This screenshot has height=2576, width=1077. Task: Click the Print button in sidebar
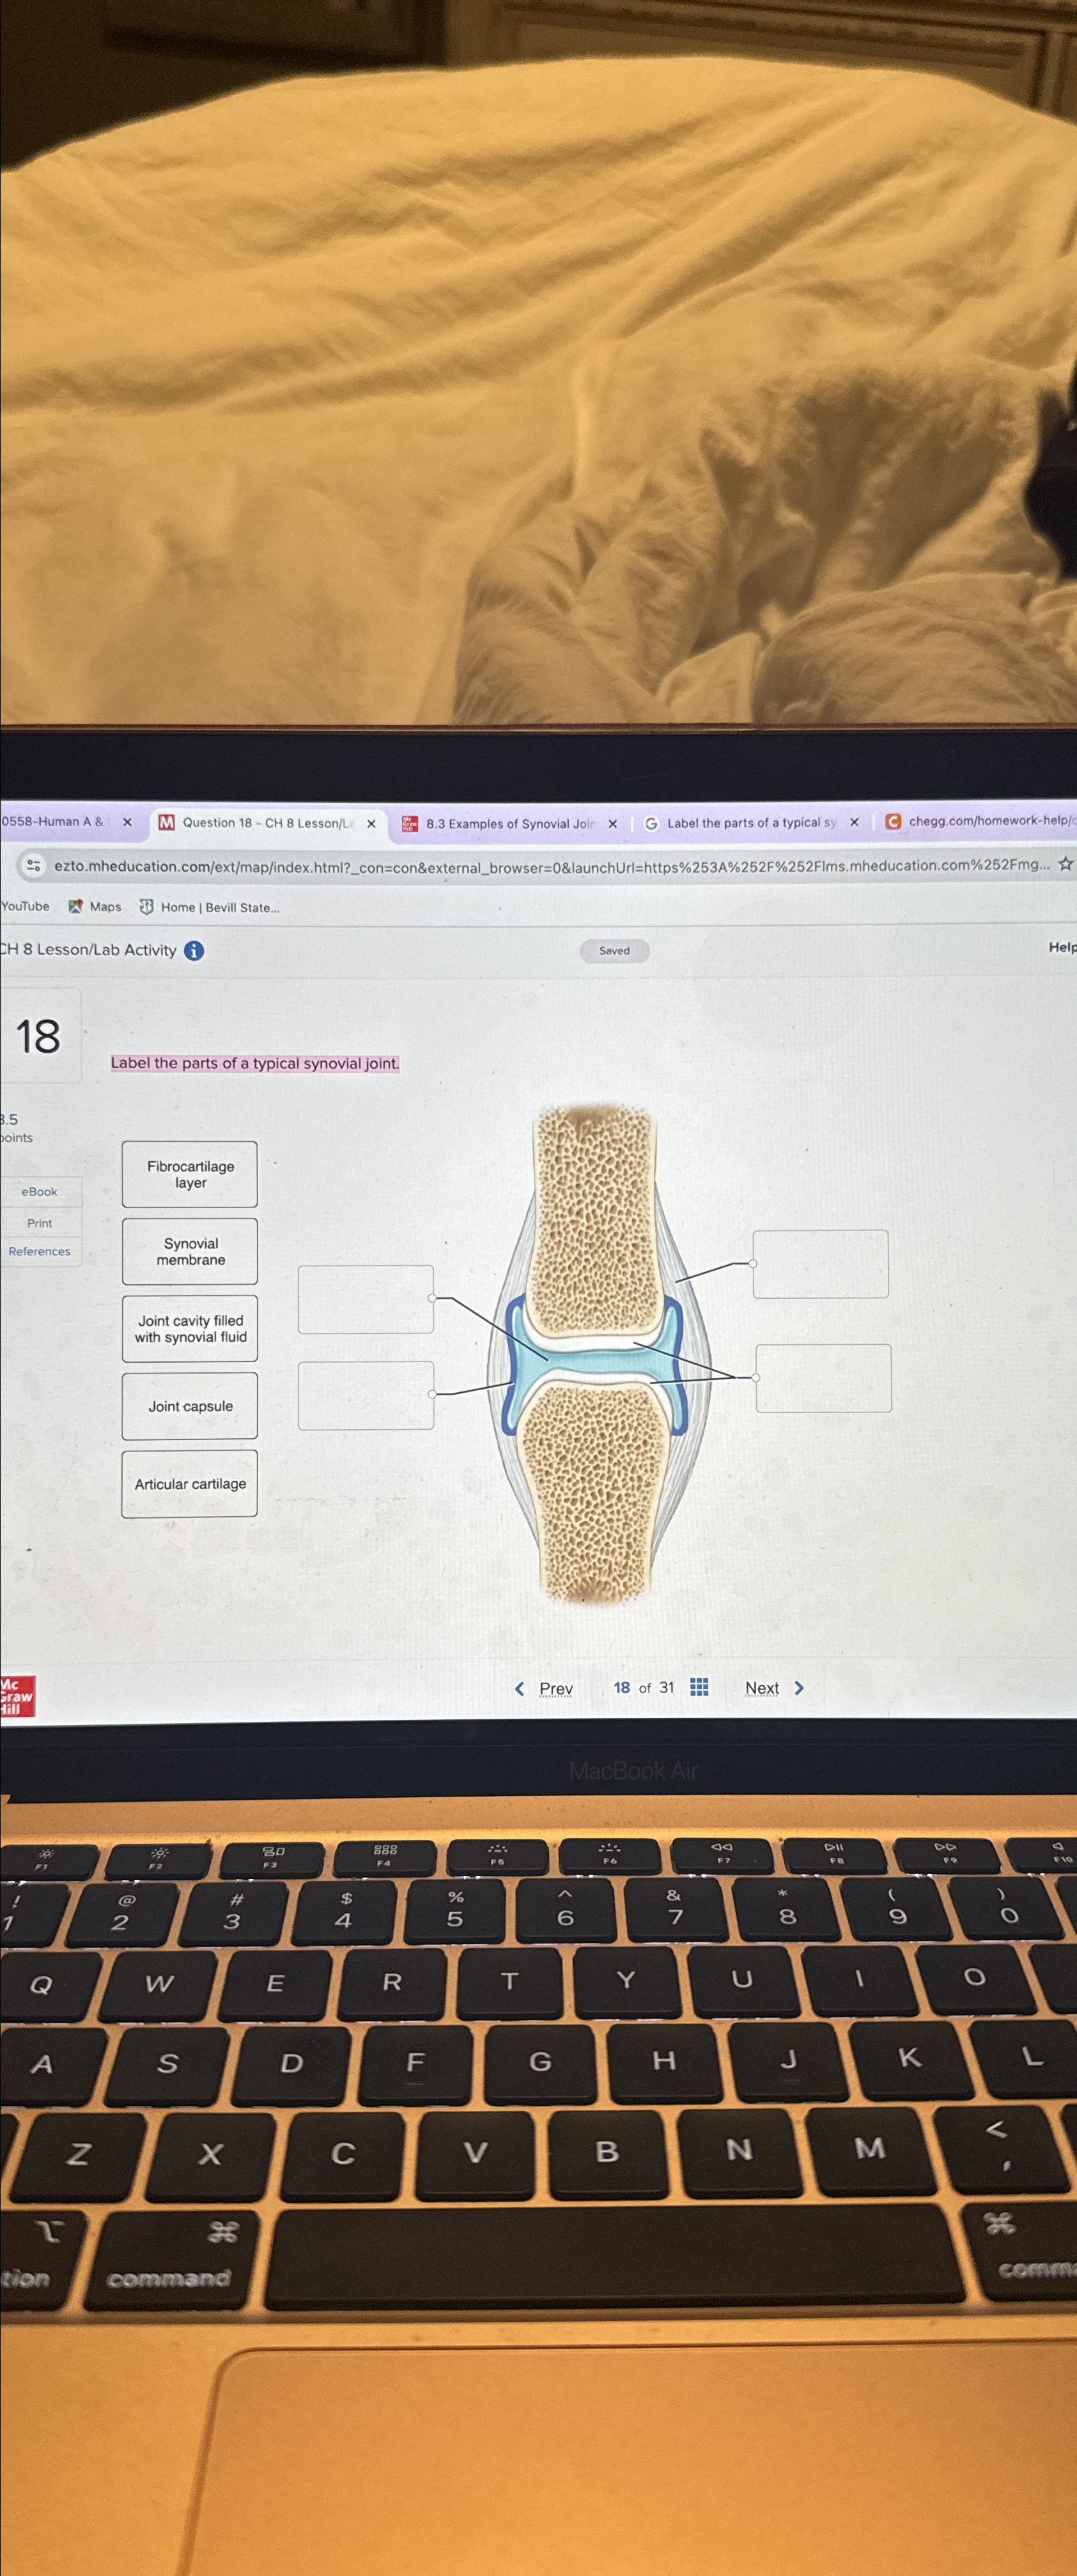40,1222
